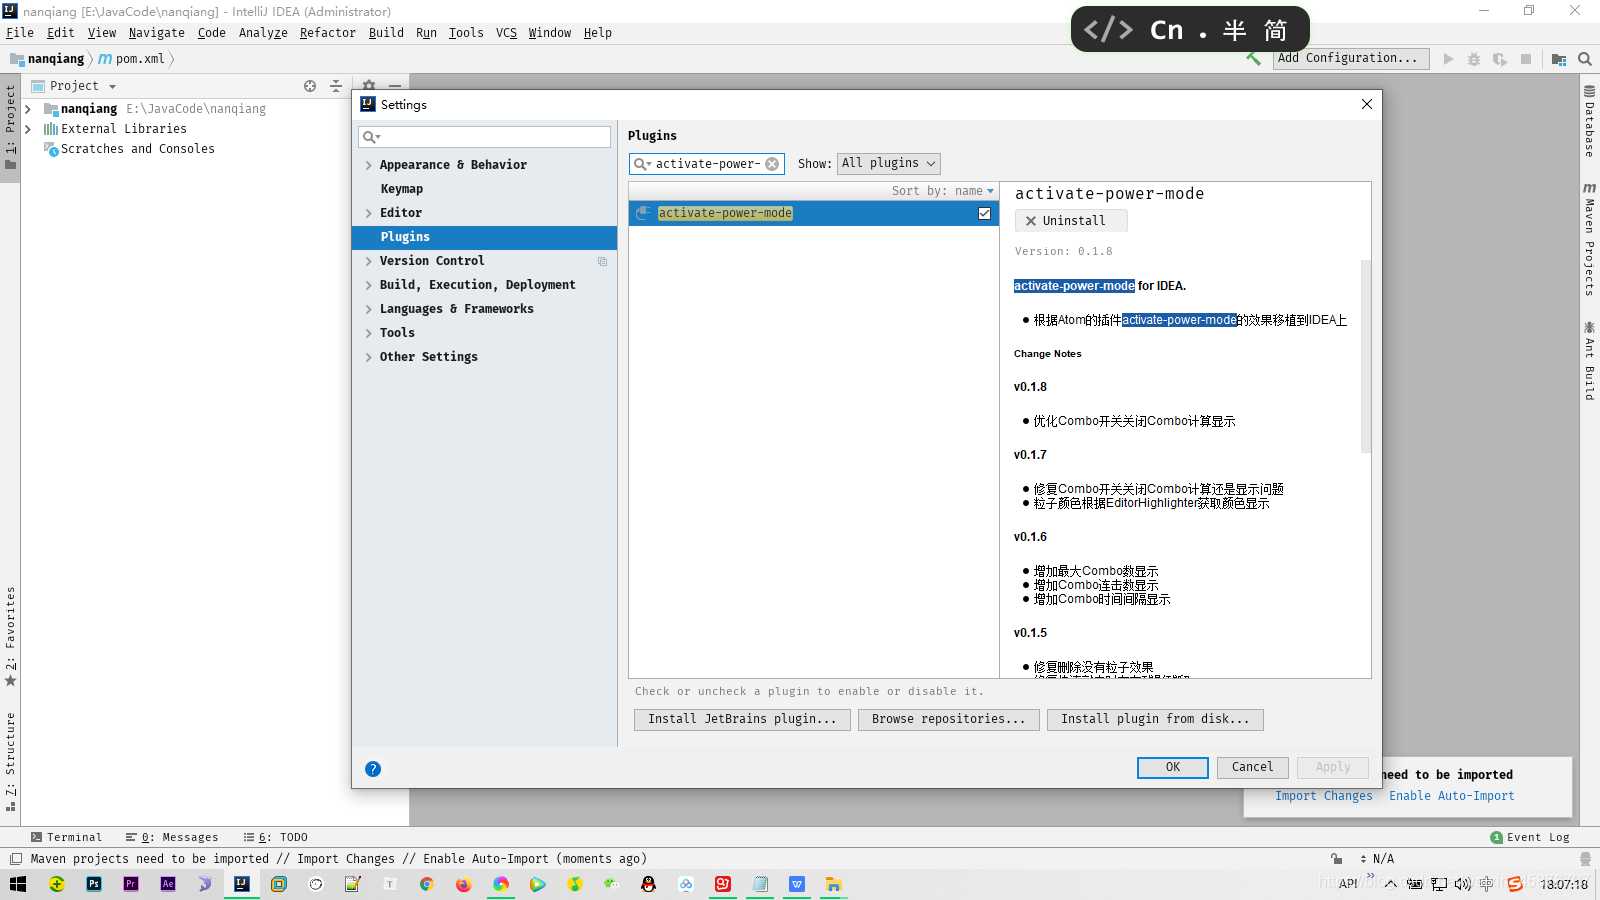Open the Refactor menu
The image size is (1600, 900).
click(x=328, y=33)
